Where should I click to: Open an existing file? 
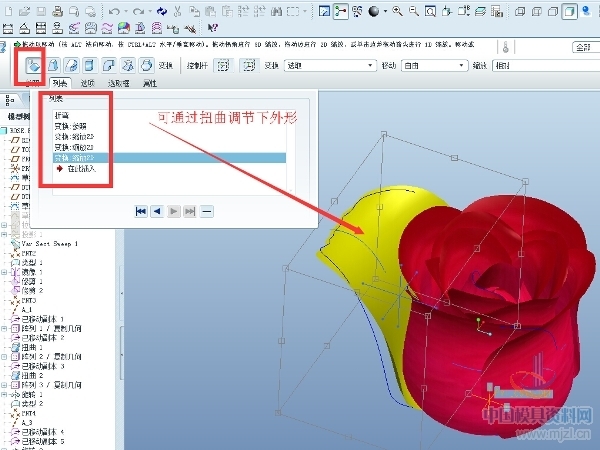click(x=24, y=11)
